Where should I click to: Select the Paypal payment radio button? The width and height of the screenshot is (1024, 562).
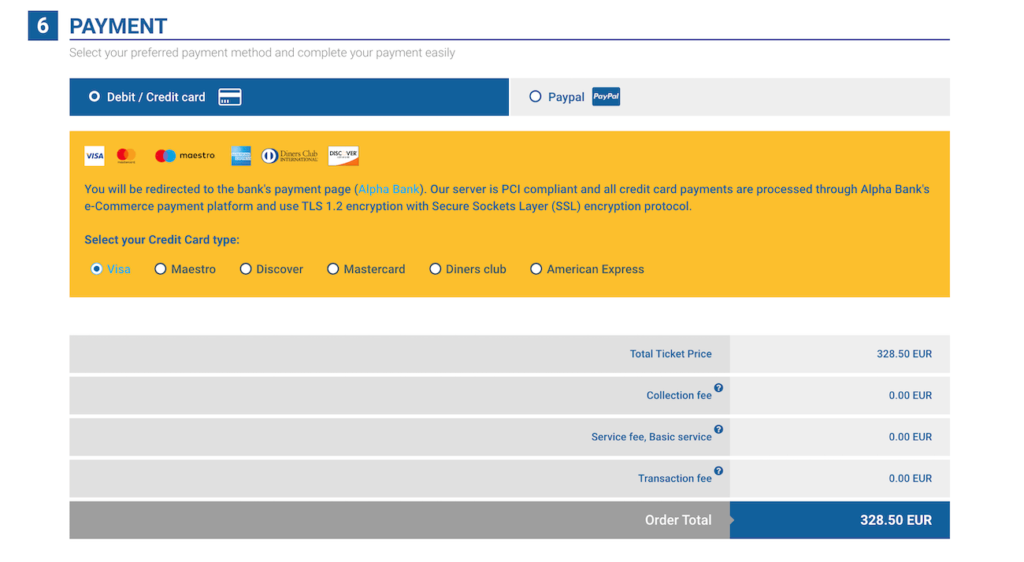click(536, 97)
